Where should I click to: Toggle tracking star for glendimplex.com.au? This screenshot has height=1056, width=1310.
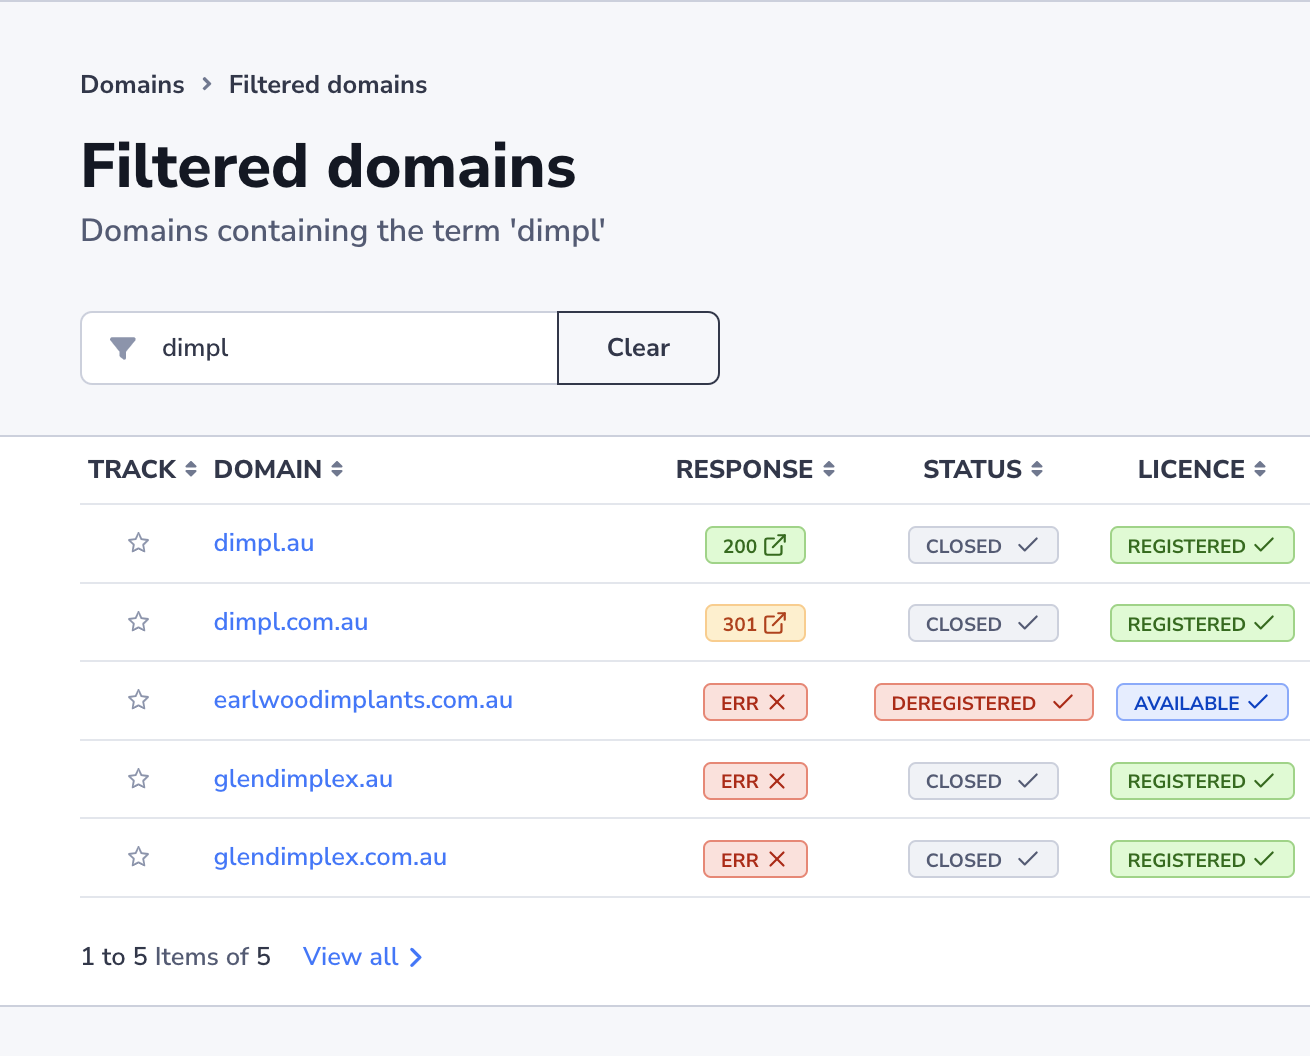[x=139, y=857]
